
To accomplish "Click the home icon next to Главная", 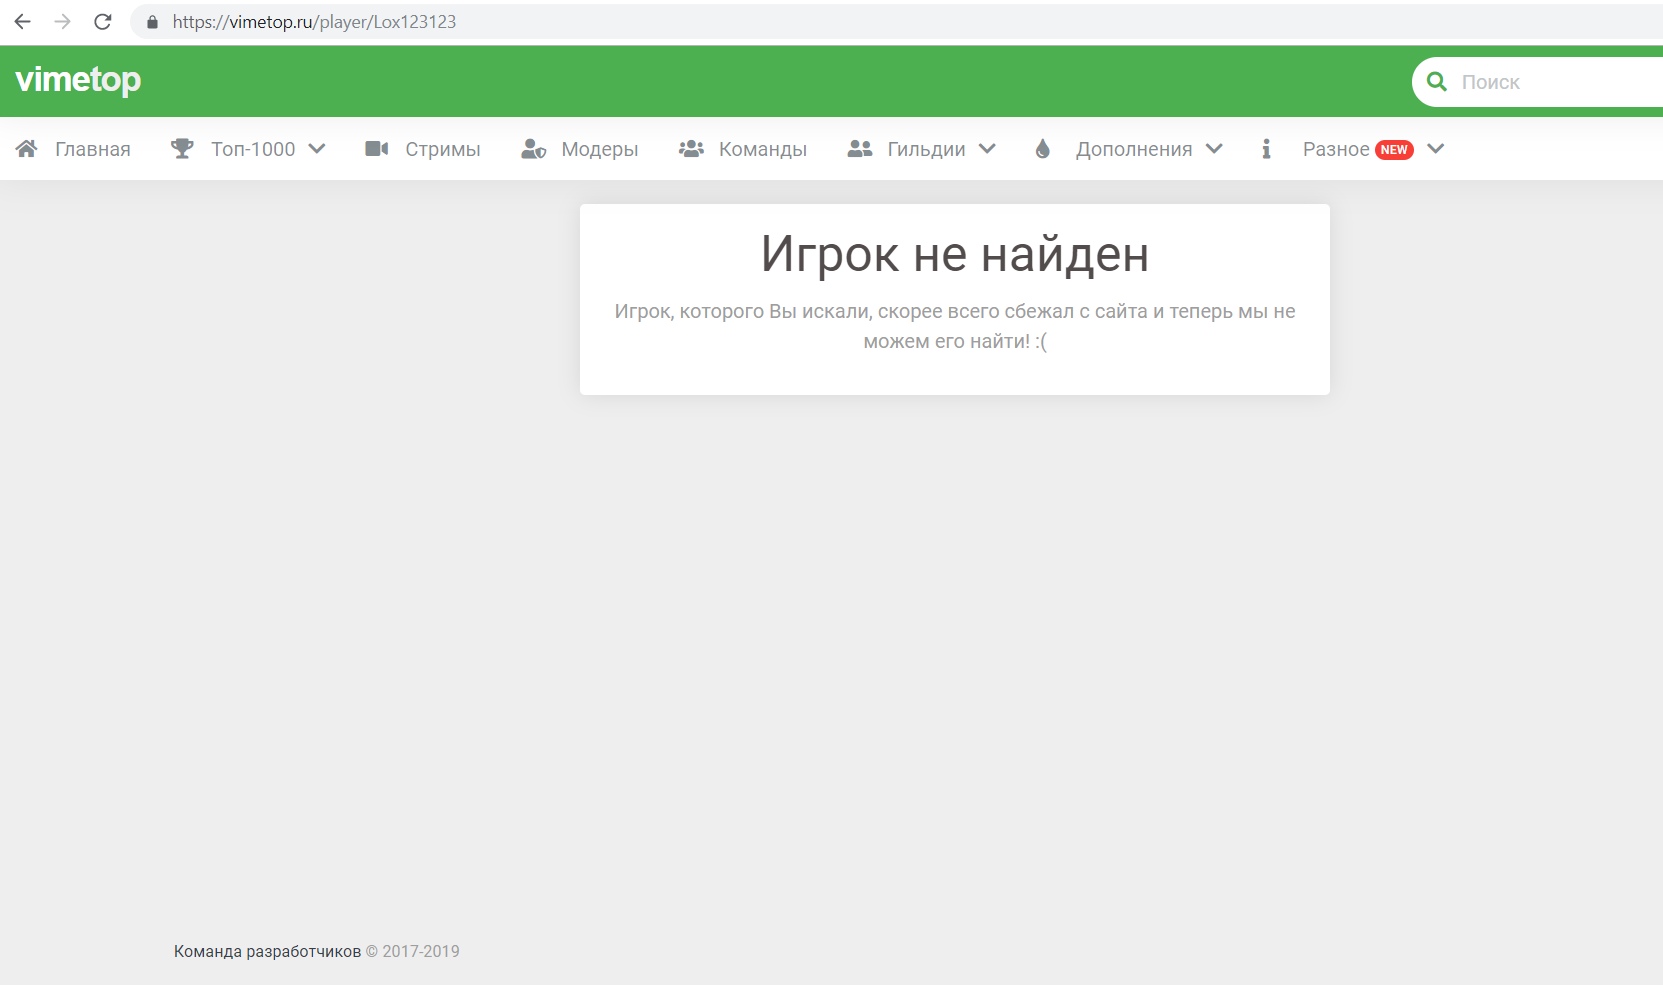I will click(27, 149).
